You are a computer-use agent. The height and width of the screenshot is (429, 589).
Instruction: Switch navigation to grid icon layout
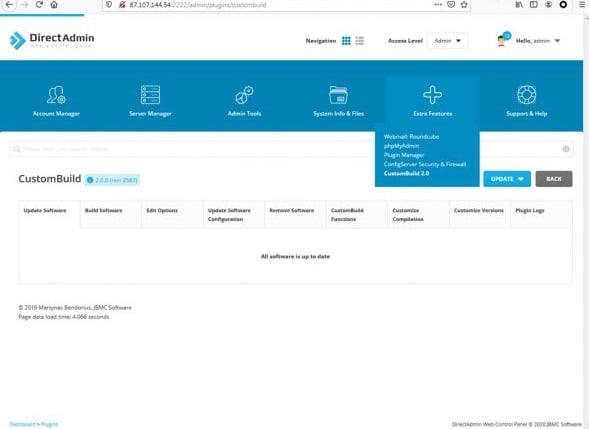[x=346, y=41]
